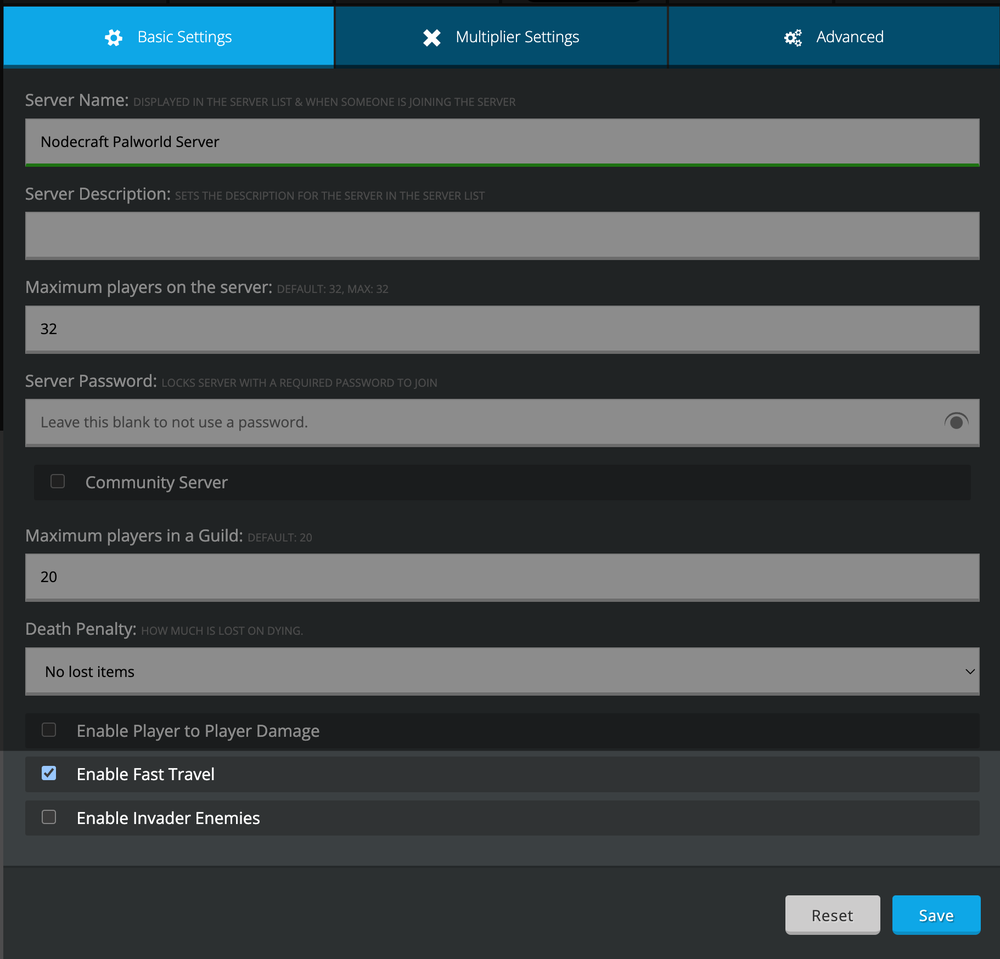Click the gear icon on Basic Settings tab
Screen dimensions: 1000x959
coord(113,36)
